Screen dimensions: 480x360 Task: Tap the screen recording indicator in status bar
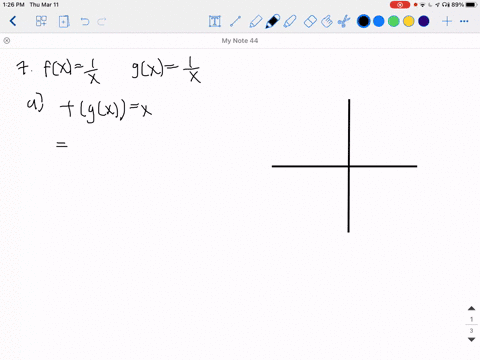pyautogui.click(x=400, y=5)
